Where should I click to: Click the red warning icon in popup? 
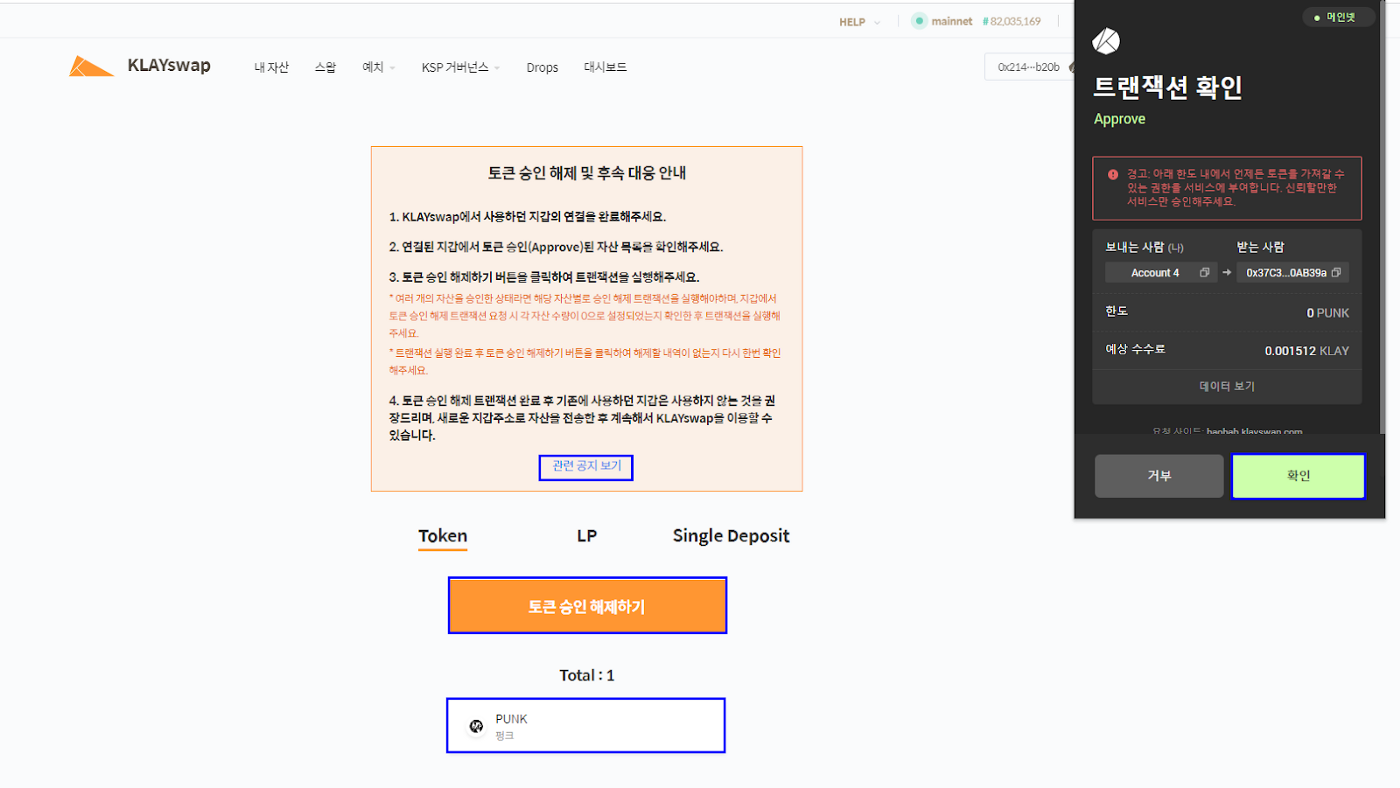click(x=1112, y=174)
